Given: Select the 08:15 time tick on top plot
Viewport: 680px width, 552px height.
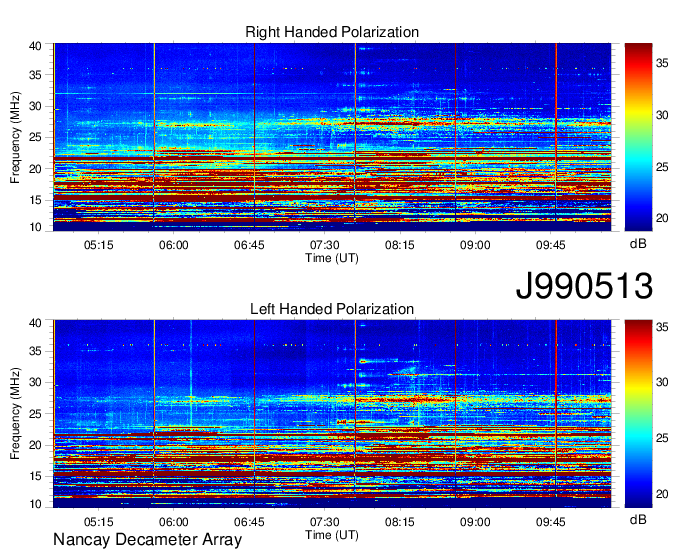Looking at the screenshot, I should point(399,245).
